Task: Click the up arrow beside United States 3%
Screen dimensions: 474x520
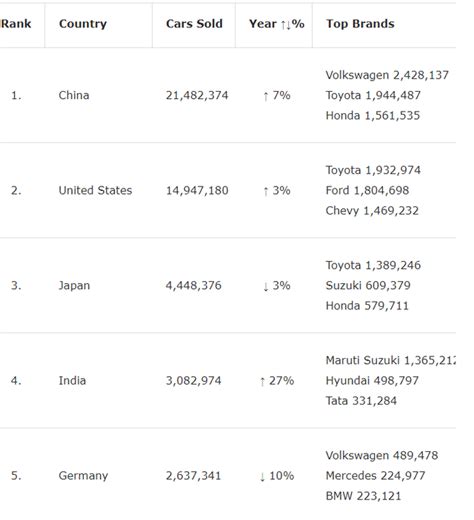Action: point(266,191)
